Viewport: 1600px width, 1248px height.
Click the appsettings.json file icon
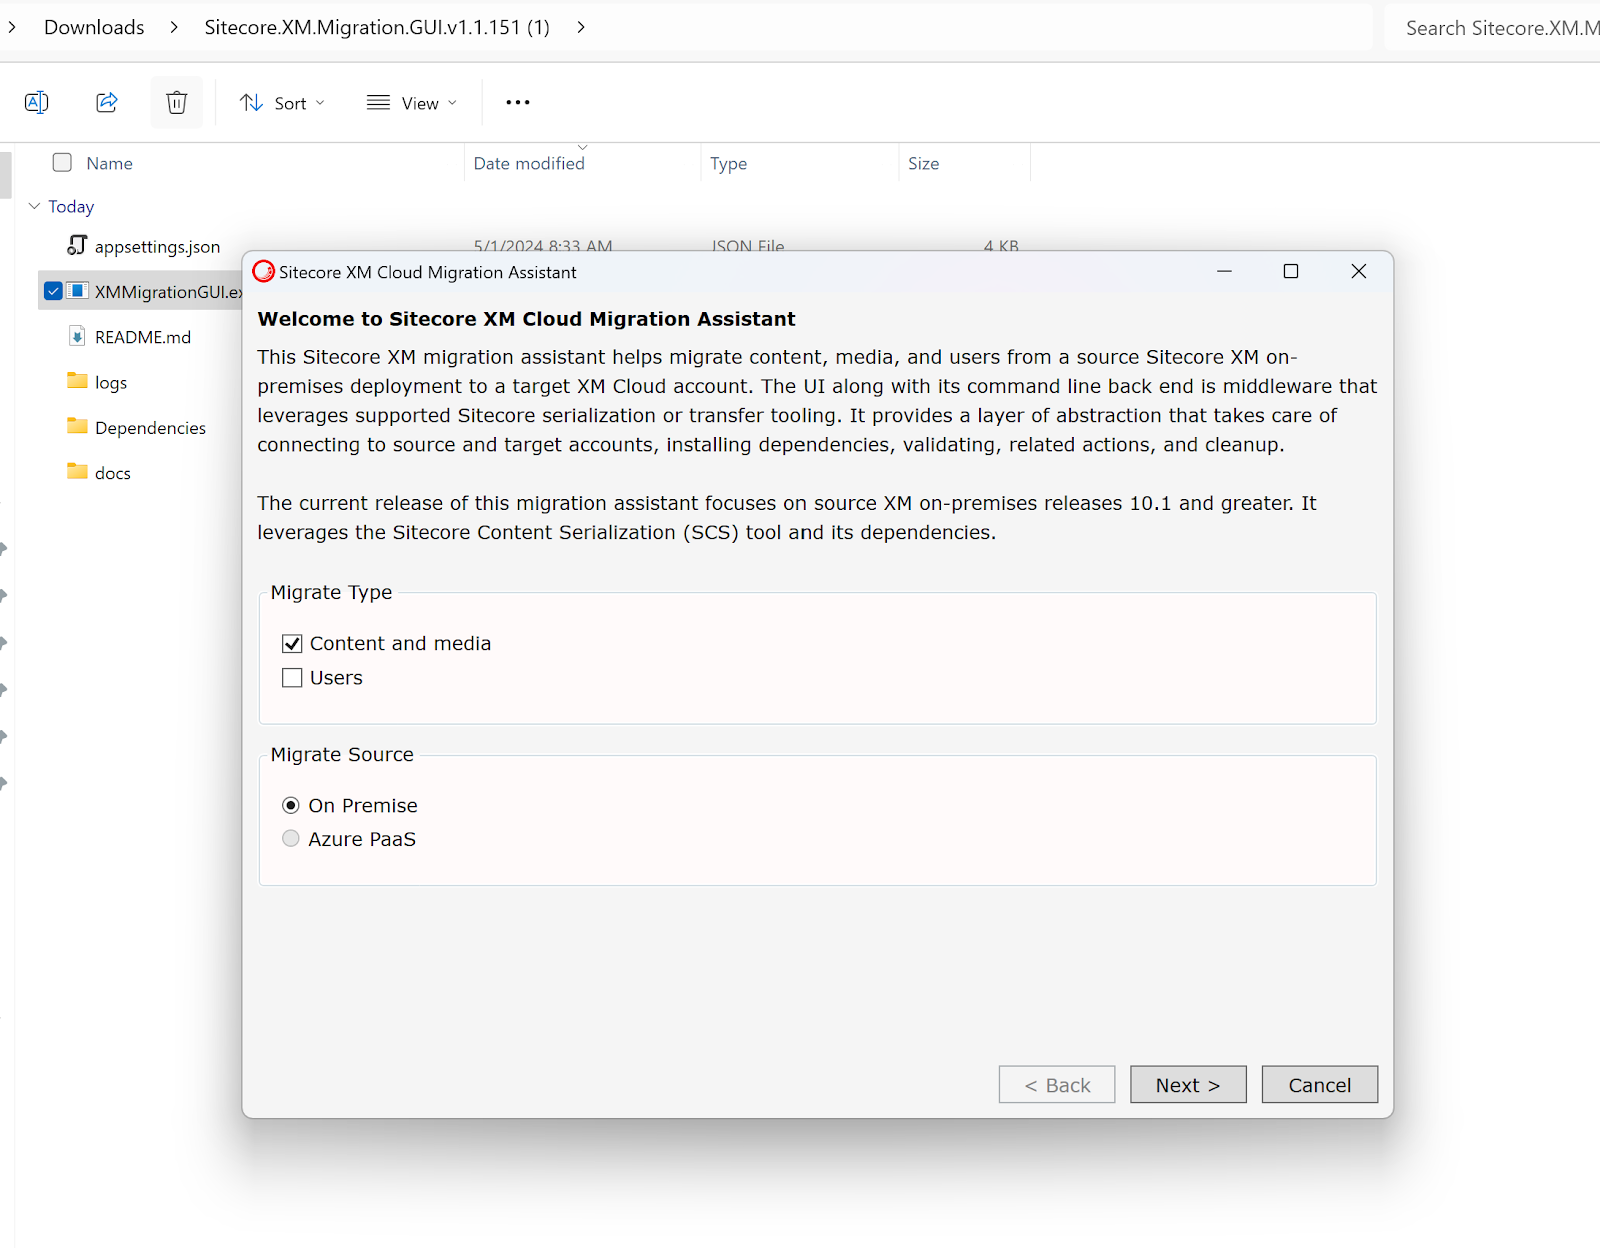click(x=77, y=245)
